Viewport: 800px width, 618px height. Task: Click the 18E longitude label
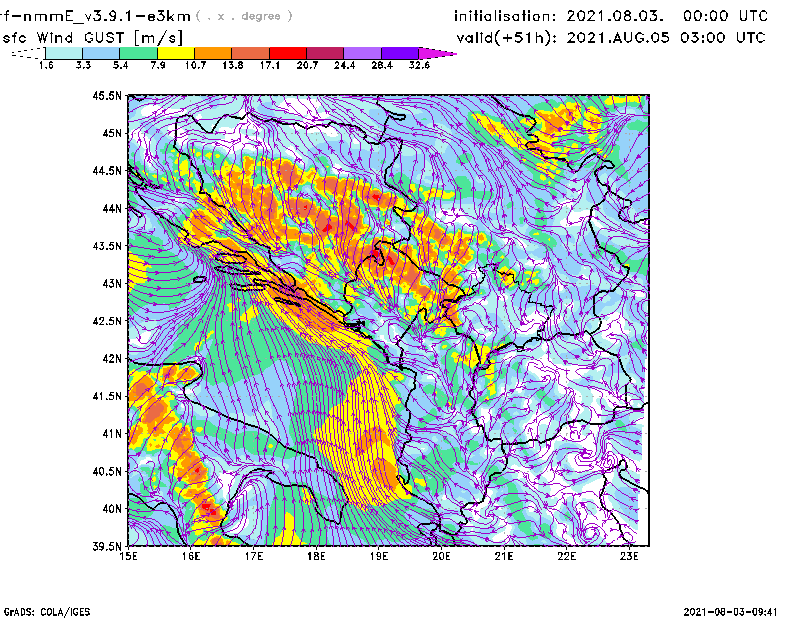pyautogui.click(x=316, y=556)
